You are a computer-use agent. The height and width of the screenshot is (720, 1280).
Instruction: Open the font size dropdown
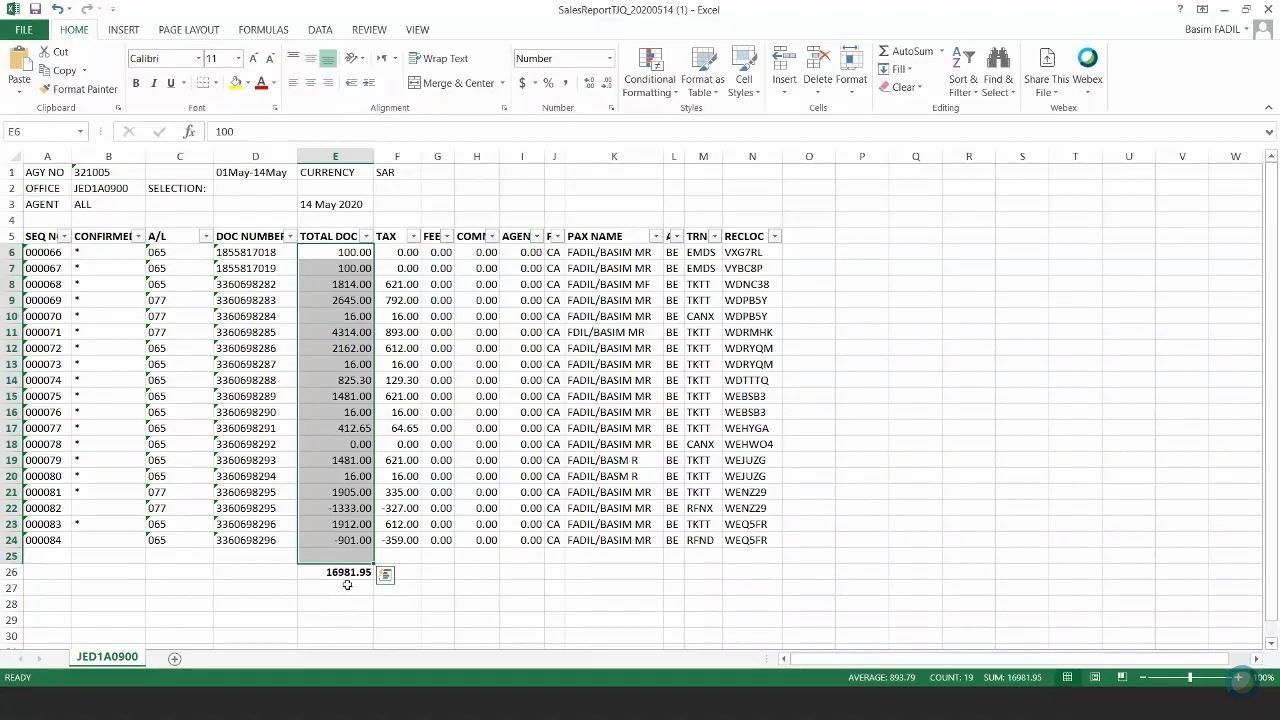click(x=238, y=58)
